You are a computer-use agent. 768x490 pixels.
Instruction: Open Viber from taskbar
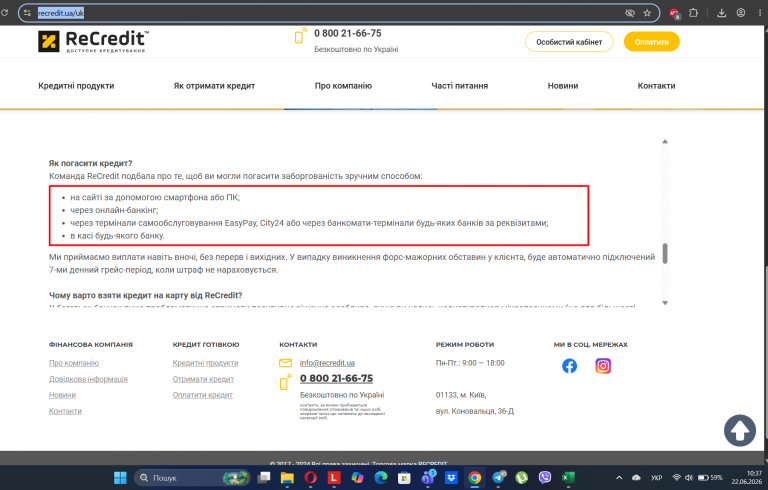545,478
